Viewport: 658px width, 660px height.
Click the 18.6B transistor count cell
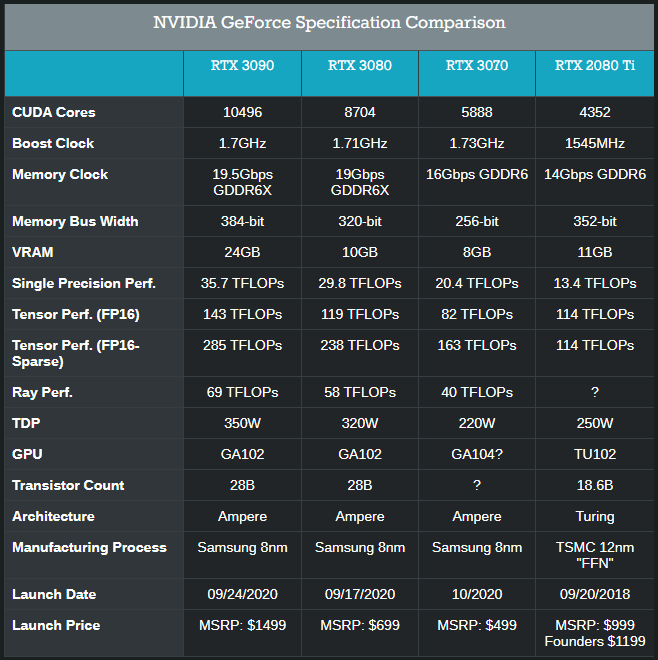595,486
